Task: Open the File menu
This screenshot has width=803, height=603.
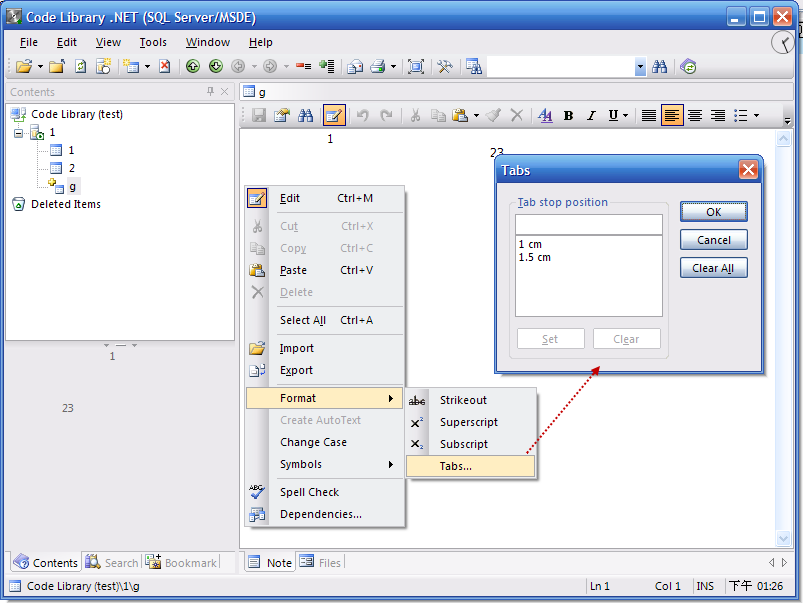Action: 29,42
